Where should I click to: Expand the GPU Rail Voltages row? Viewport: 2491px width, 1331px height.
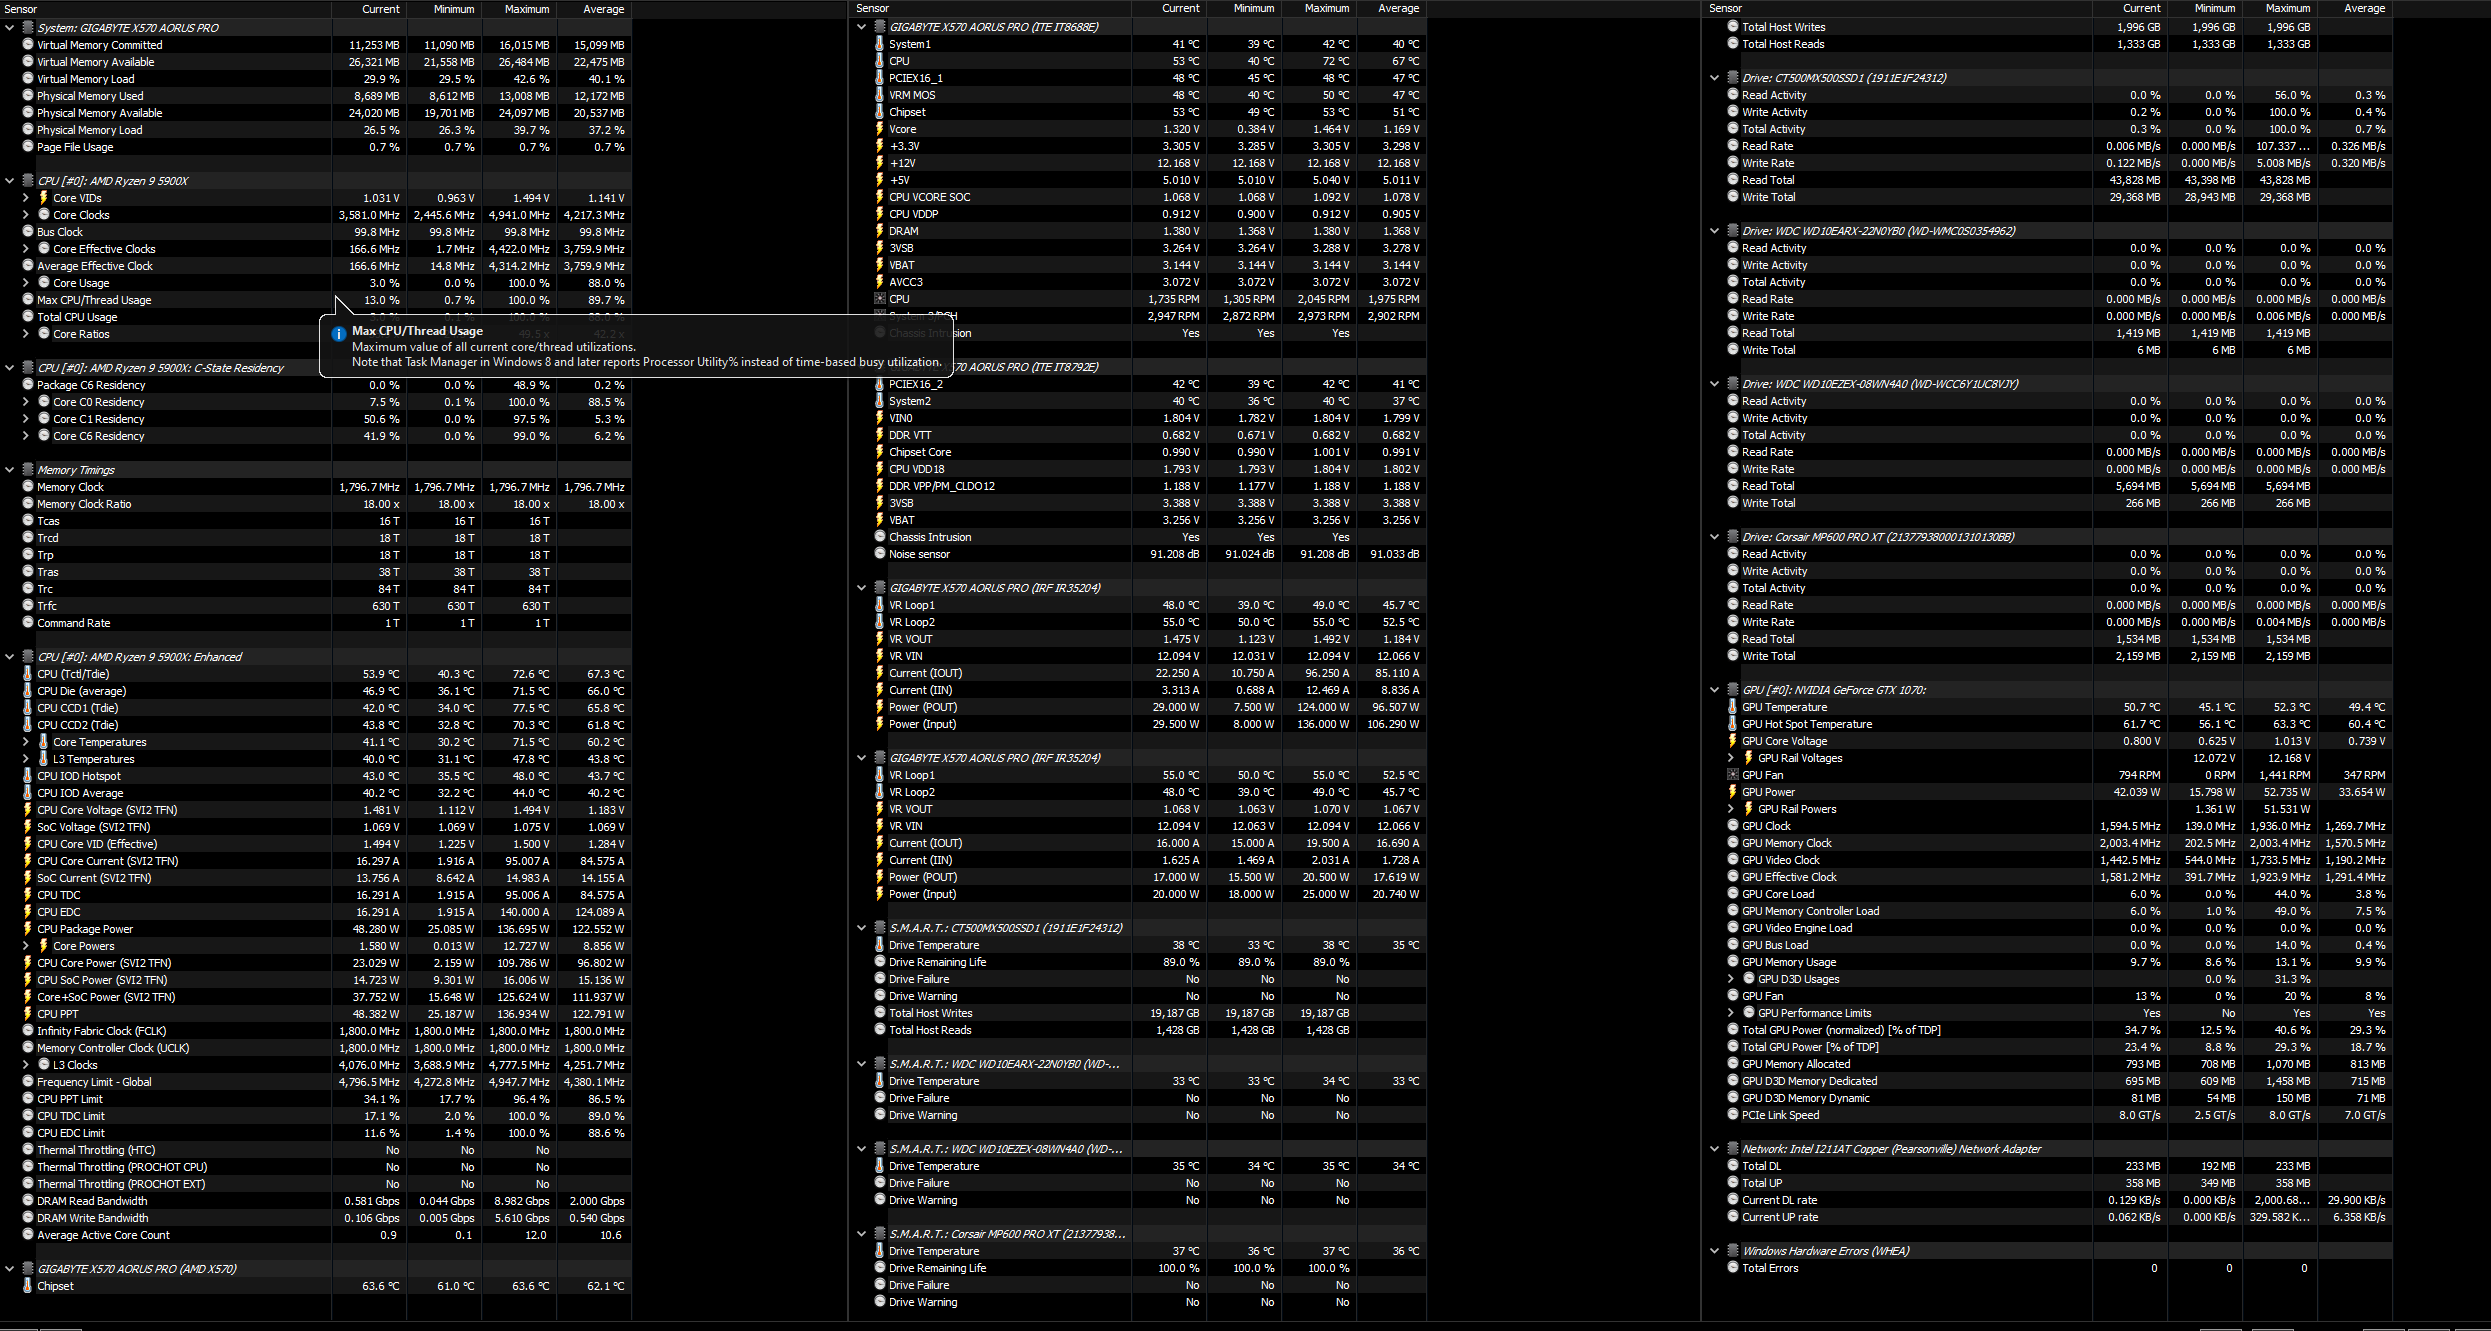[1731, 758]
